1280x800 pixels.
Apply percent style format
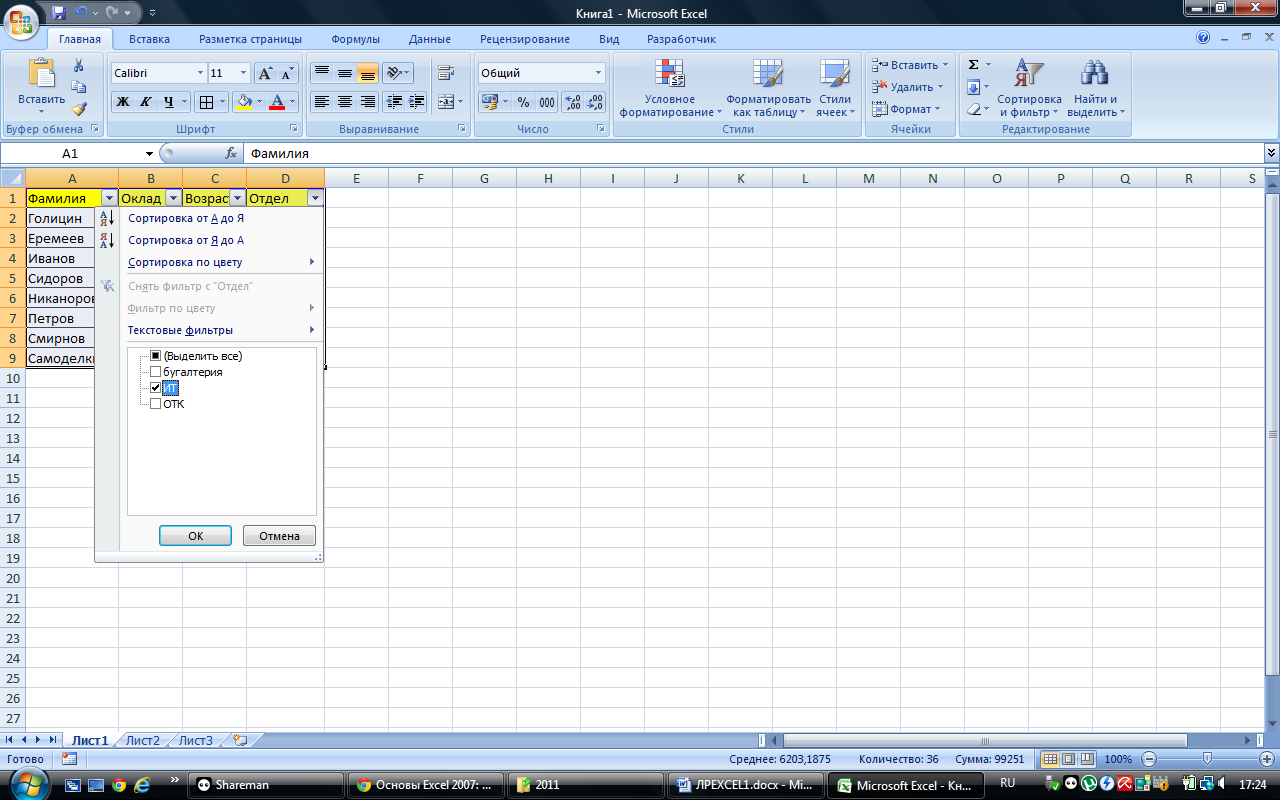pos(523,102)
